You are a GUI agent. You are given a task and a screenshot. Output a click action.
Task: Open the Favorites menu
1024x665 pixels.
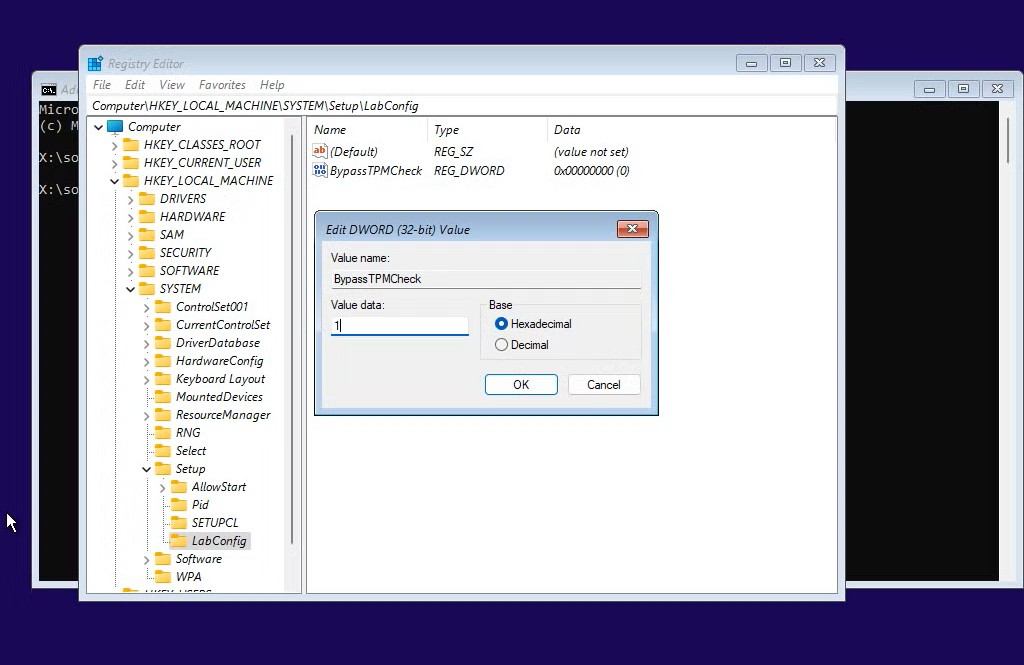click(x=222, y=85)
